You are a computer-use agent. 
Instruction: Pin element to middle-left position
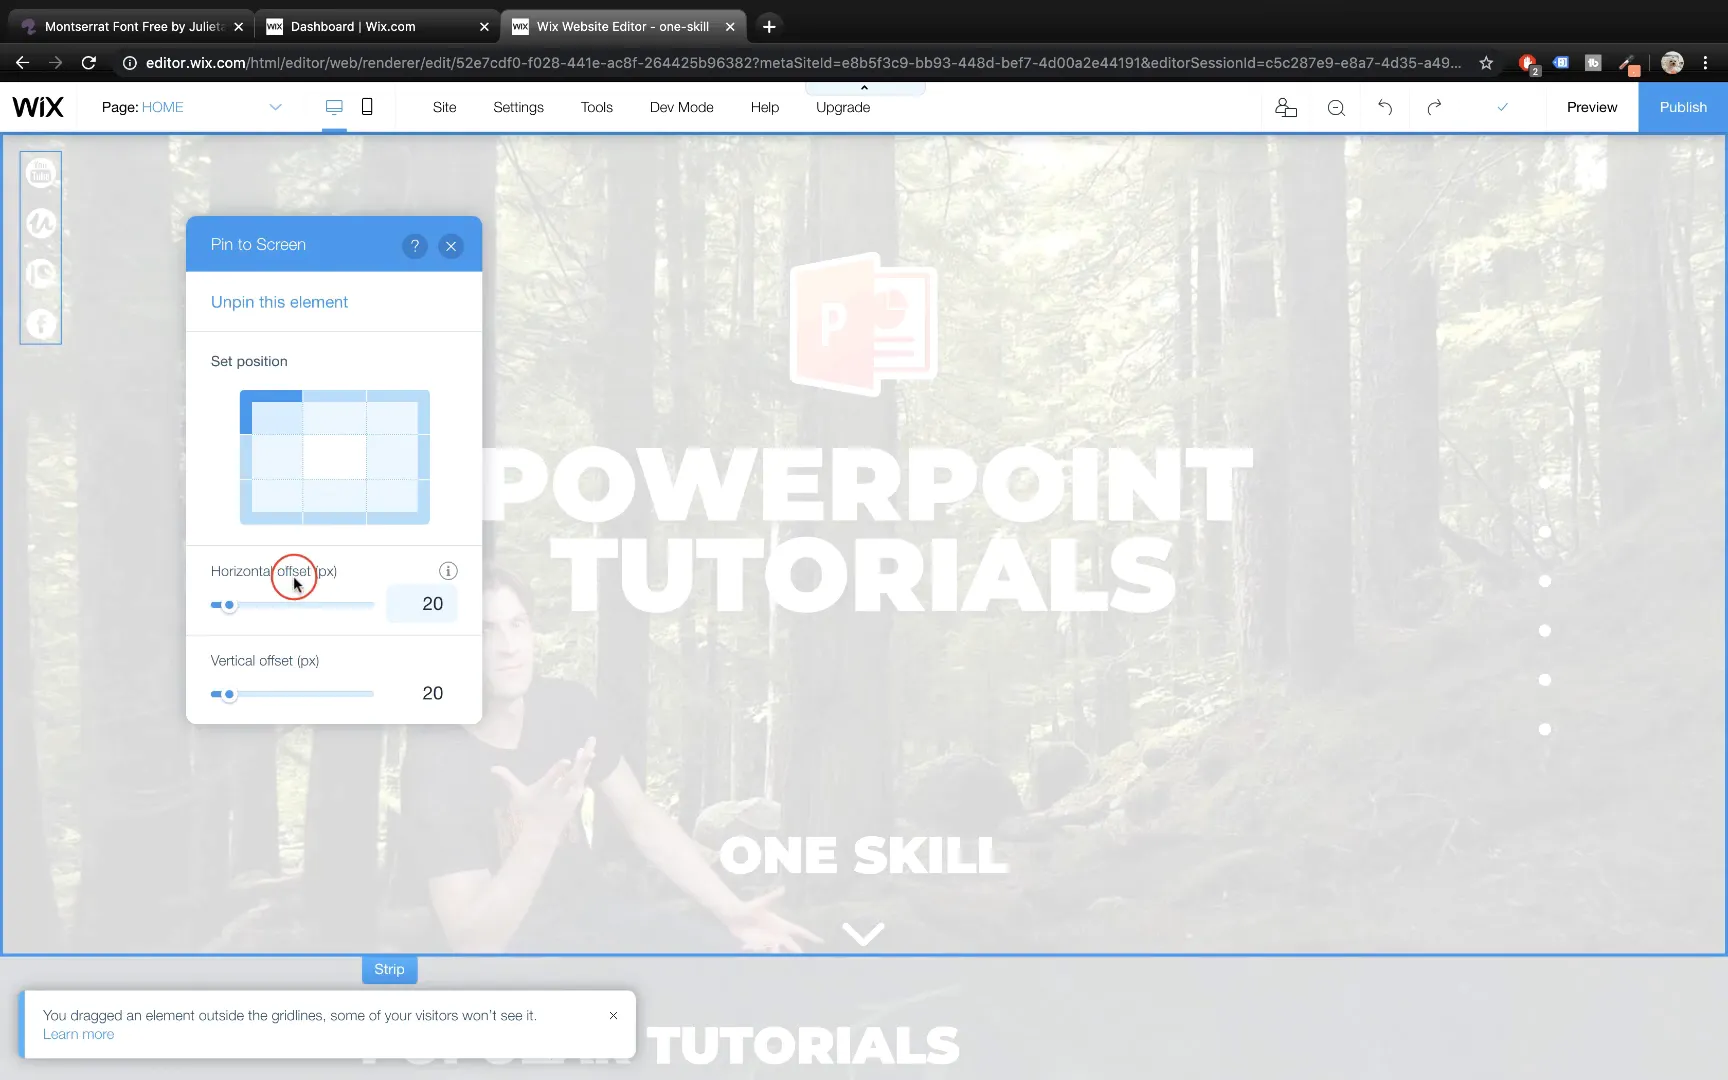tap(271, 457)
